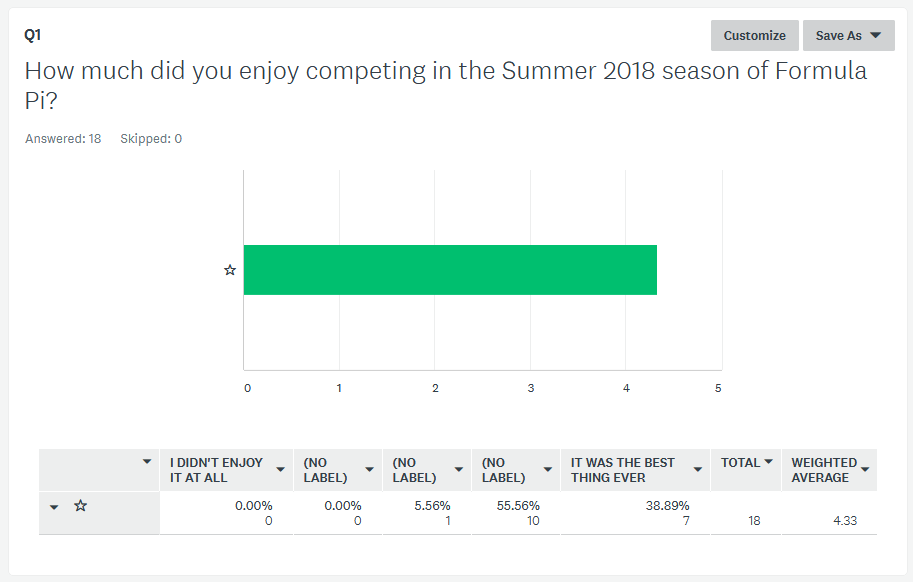The width and height of the screenshot is (913, 582).
Task: Open the Save As dropdown
Action: [848, 36]
